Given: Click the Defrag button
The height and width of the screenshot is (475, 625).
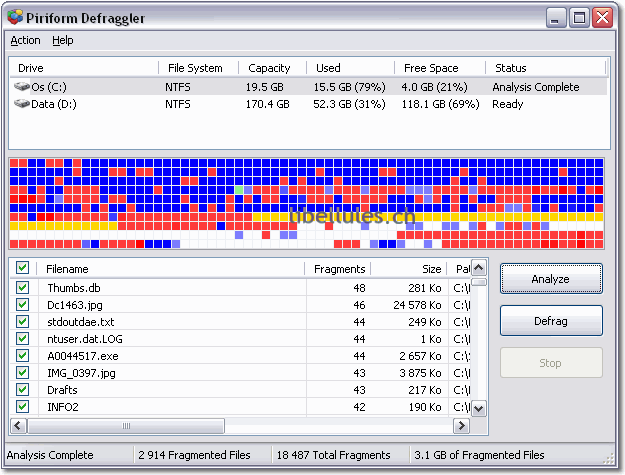Looking at the screenshot, I should coord(551,321).
